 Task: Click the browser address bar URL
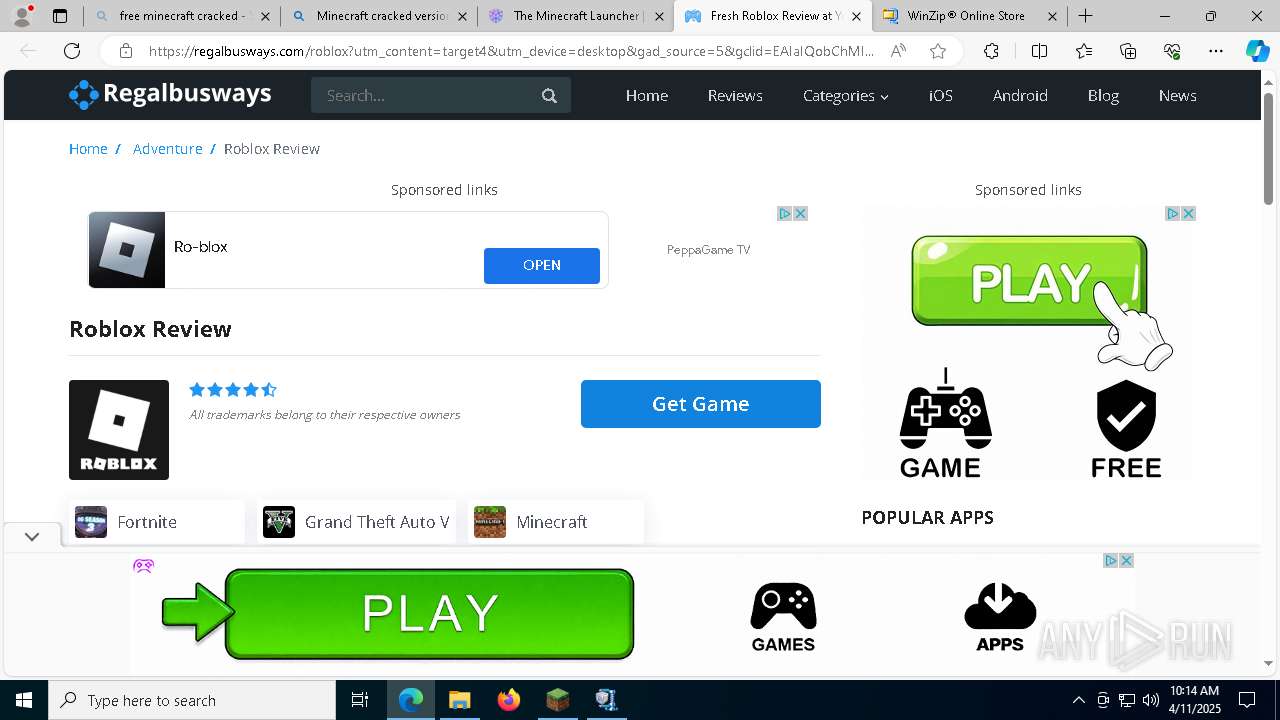click(x=510, y=51)
